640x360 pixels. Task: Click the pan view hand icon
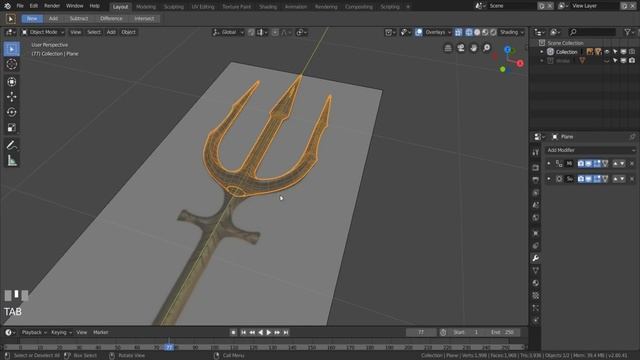pos(473,48)
